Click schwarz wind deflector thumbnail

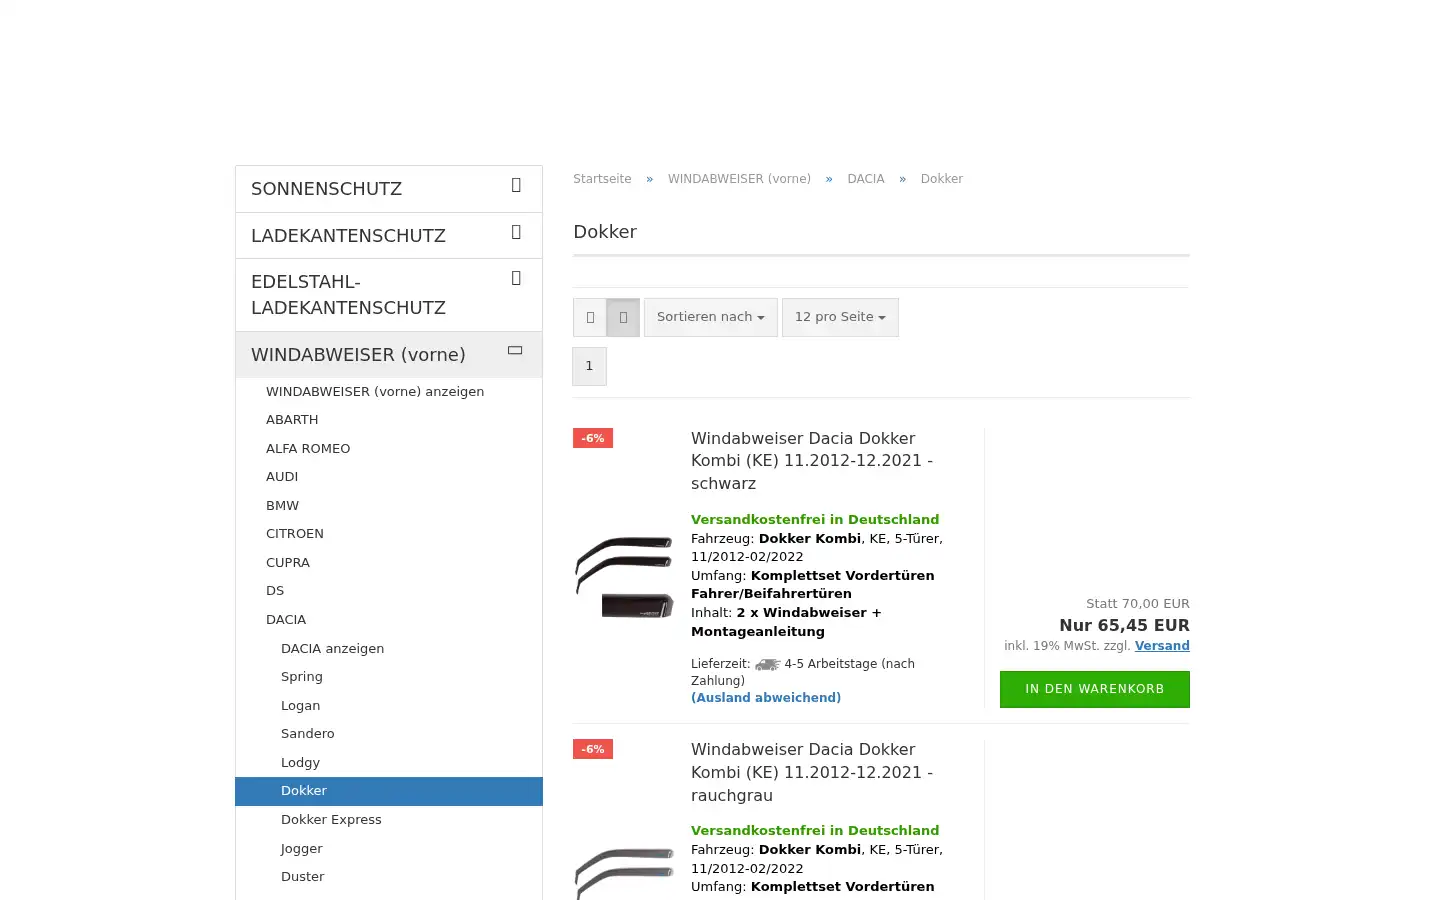pos(624,577)
